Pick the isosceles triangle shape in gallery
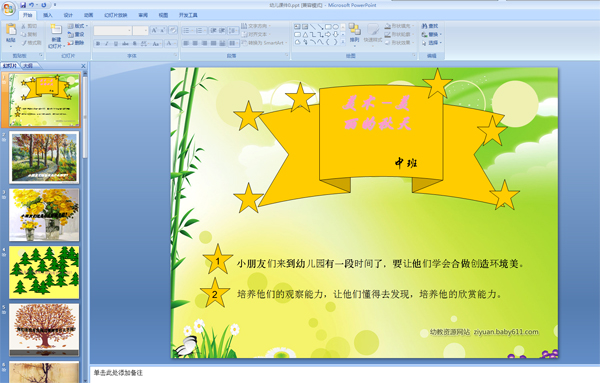Image resolution: width=600 pixels, height=383 pixels. point(305,34)
